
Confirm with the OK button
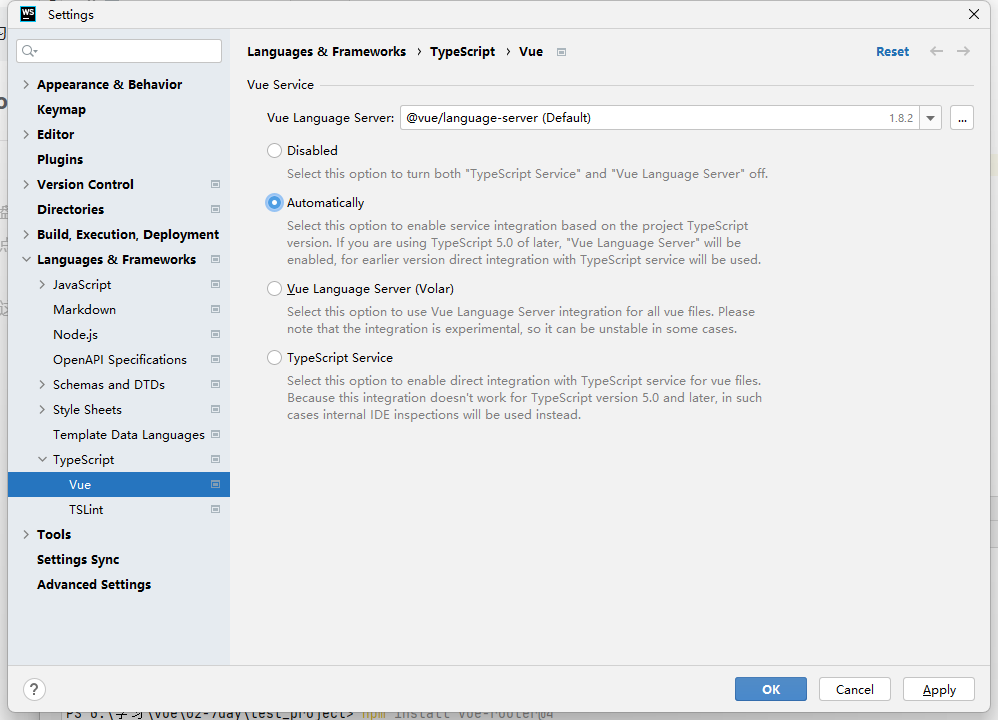(x=771, y=689)
